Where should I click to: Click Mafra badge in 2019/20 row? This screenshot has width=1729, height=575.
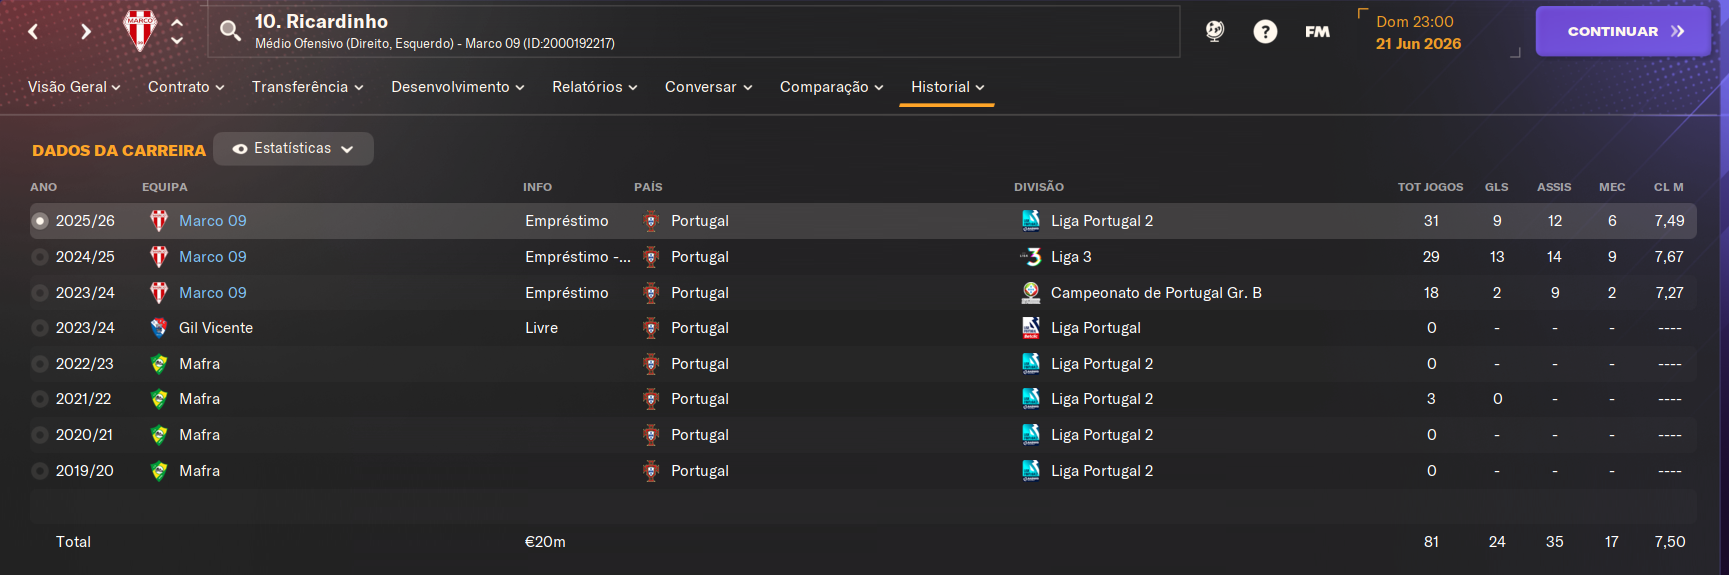coord(159,471)
